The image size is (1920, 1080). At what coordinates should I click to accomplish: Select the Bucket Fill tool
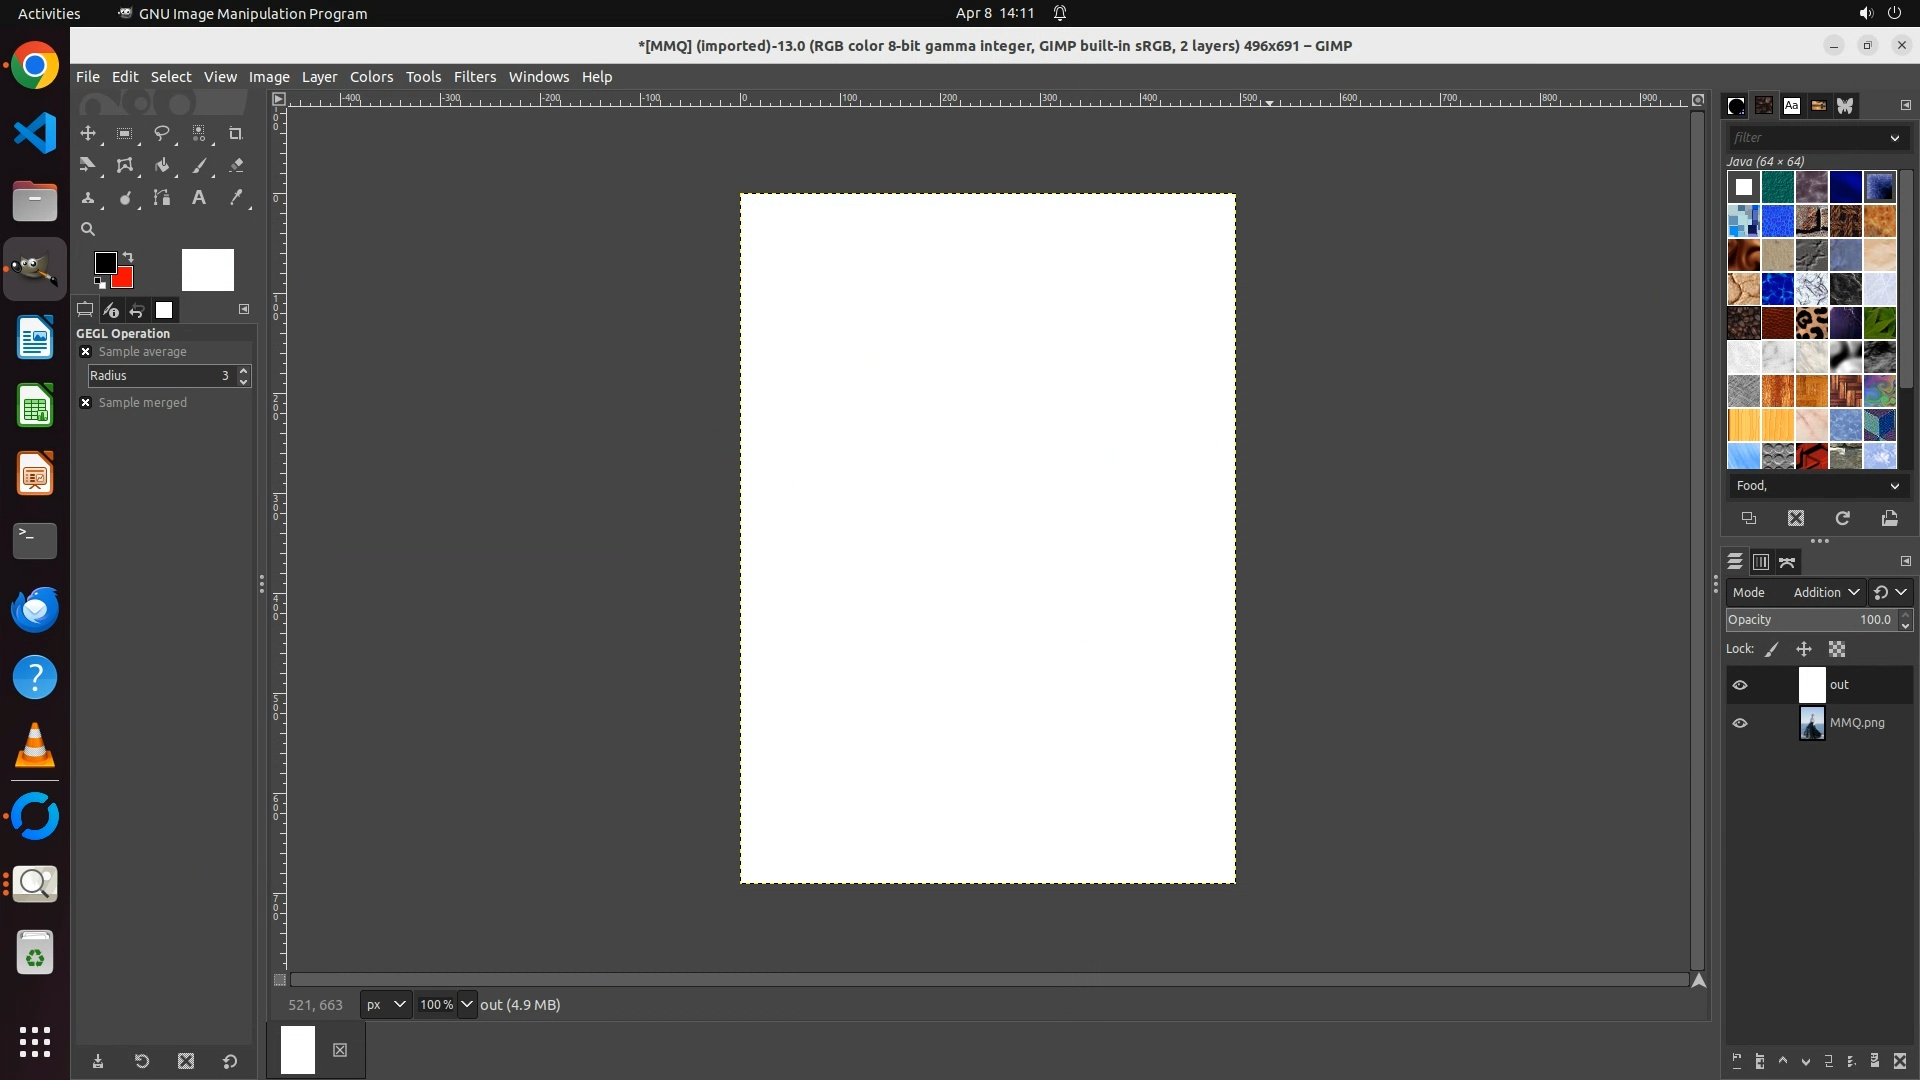click(162, 166)
